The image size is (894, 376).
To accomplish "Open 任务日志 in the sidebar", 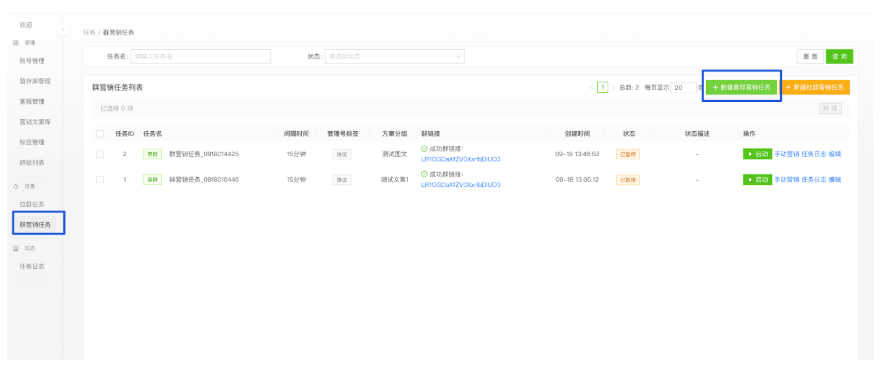I will coord(32,266).
